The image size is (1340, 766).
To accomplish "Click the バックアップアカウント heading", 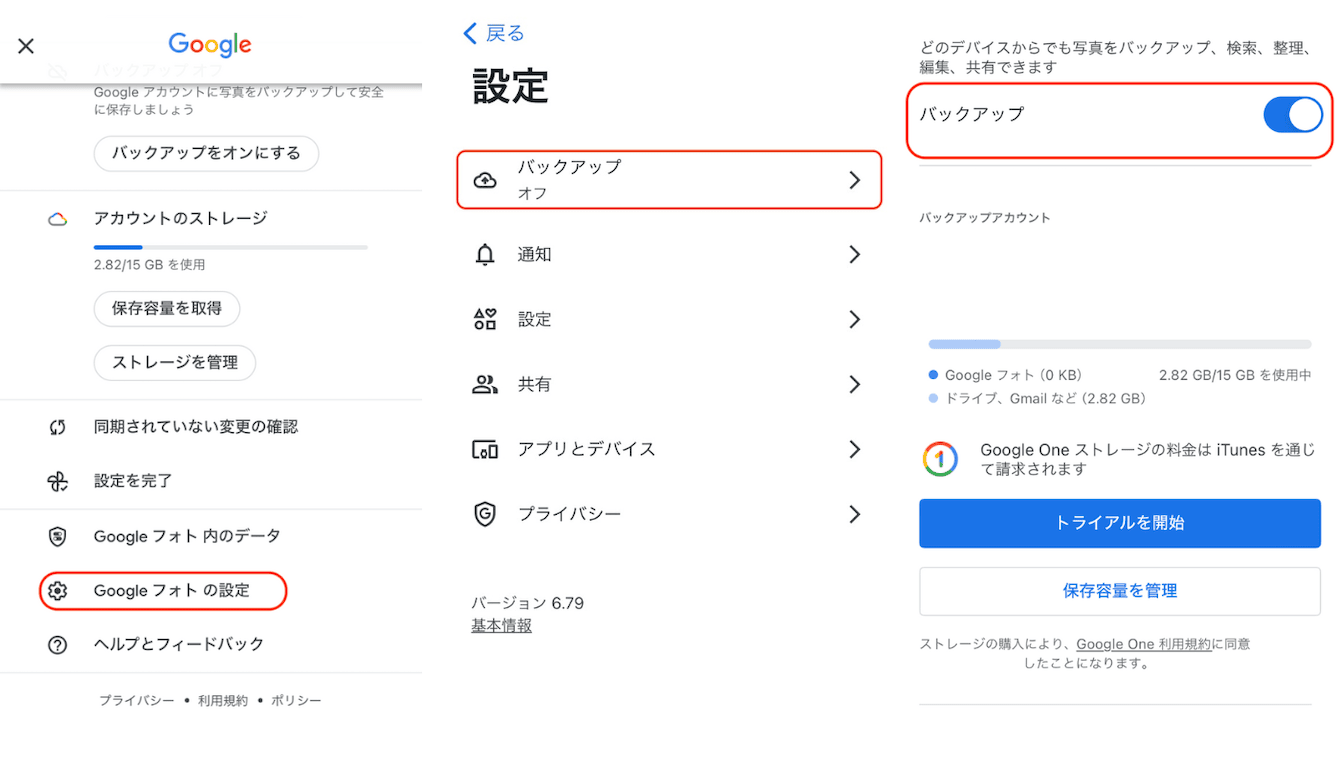I will [x=985, y=218].
